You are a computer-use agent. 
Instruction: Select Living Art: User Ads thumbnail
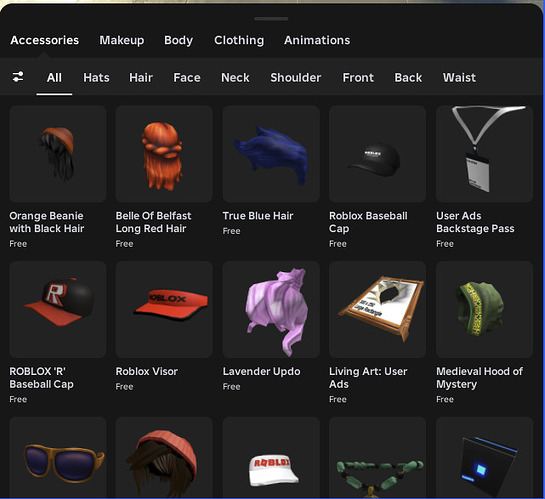pyautogui.click(x=377, y=309)
